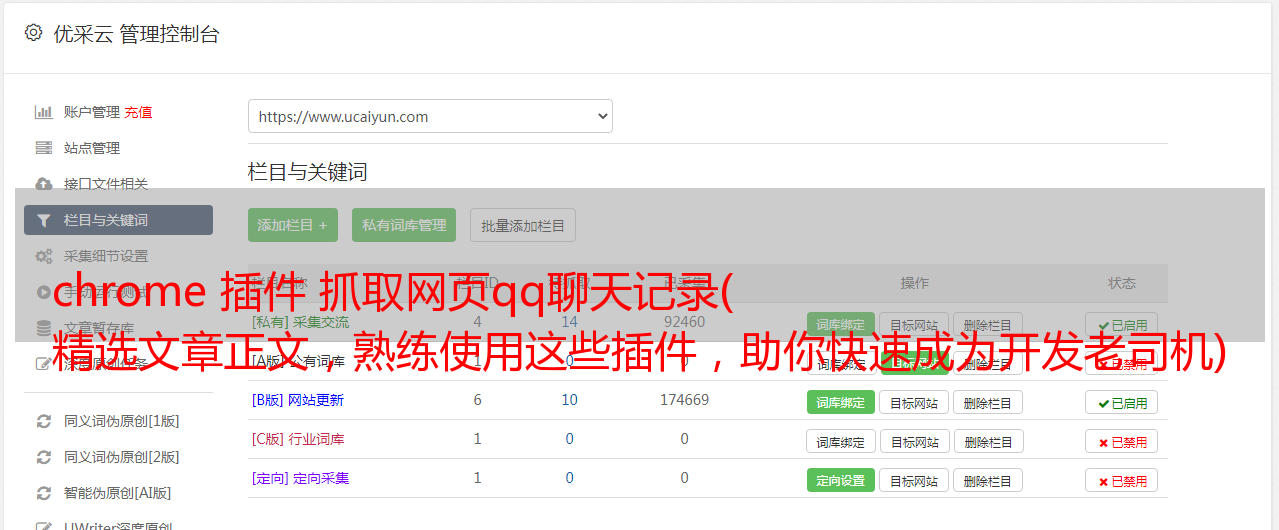
Task: Select the 栏目与关键词 sidebar item
Action: point(118,220)
